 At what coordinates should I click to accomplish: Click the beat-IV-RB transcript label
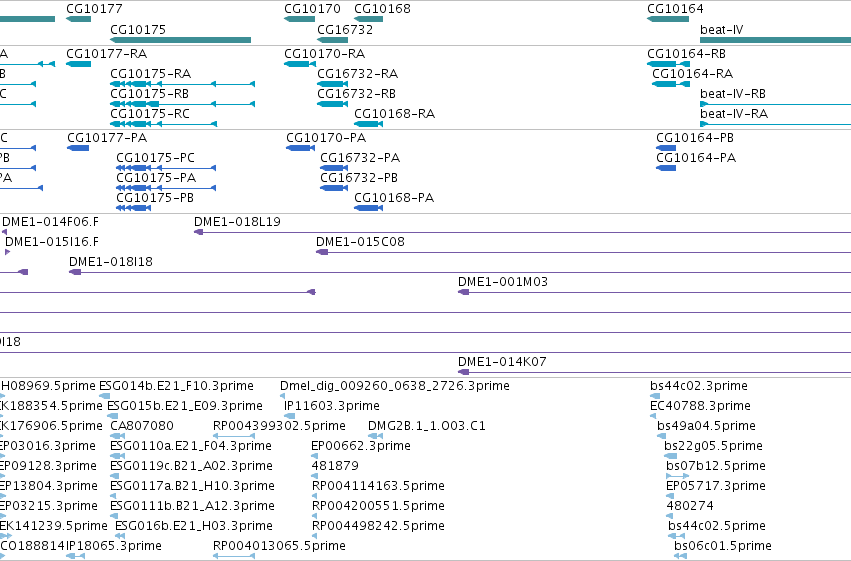733,94
